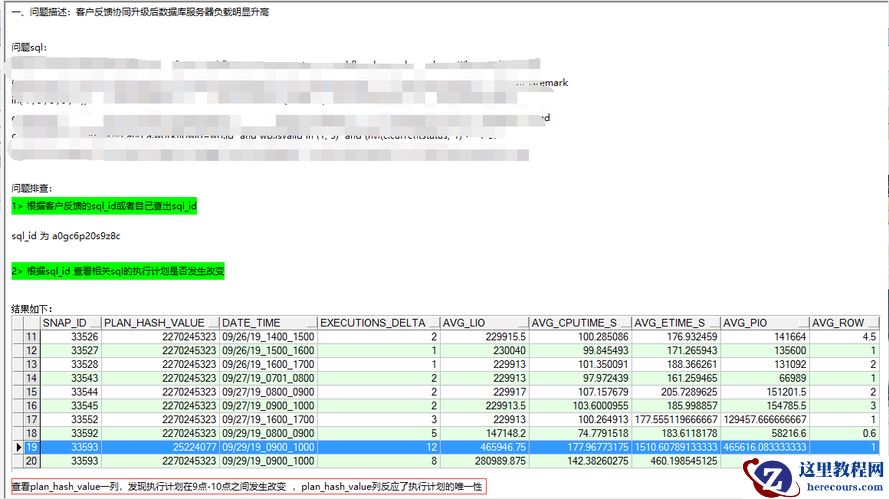Select row number 18 in the grid
889x499 pixels.
point(31,433)
